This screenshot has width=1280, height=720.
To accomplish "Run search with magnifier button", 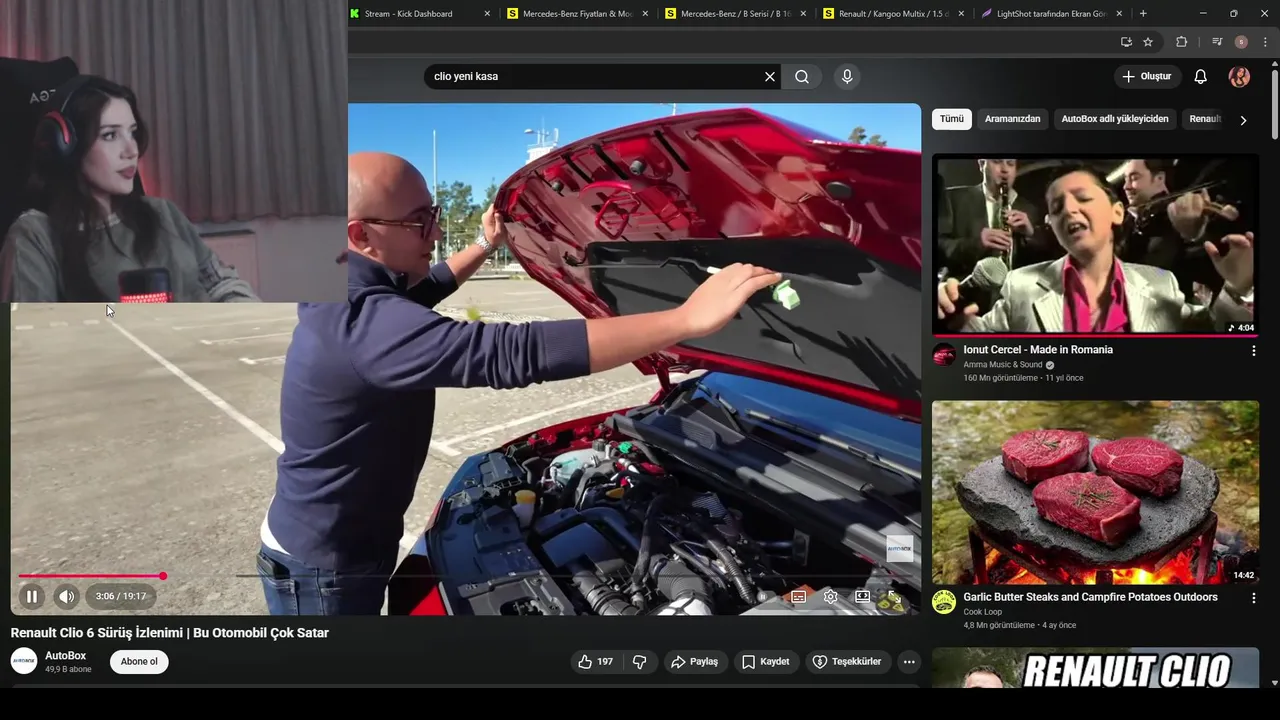I will pos(802,77).
